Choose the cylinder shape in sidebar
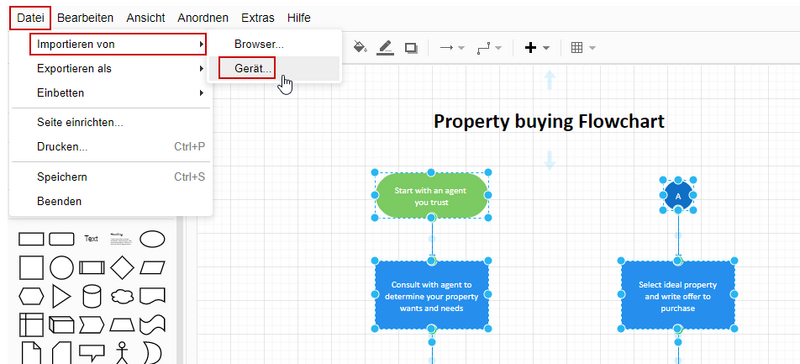Screen dimensions: 800x364 [91, 296]
